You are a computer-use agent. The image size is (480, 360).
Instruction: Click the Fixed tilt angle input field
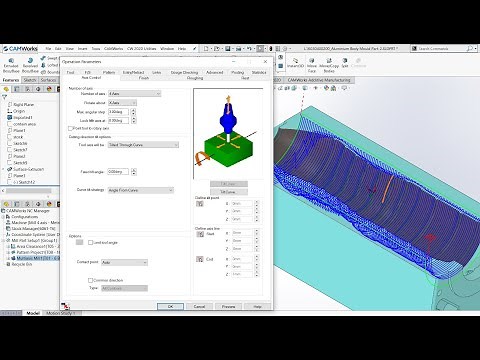coord(118,172)
